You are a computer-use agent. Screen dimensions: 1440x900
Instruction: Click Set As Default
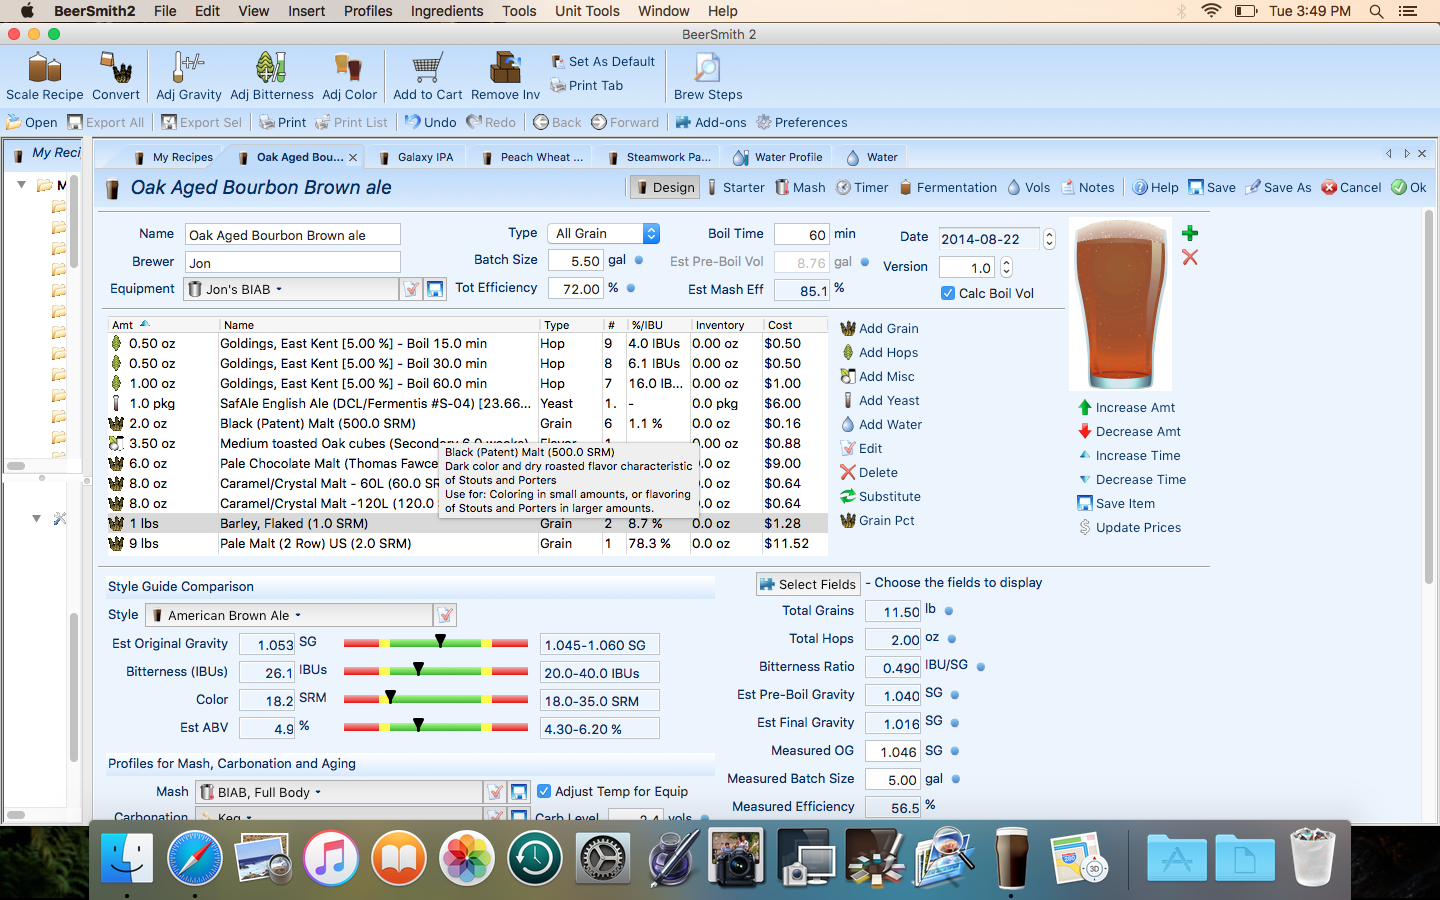[603, 61]
